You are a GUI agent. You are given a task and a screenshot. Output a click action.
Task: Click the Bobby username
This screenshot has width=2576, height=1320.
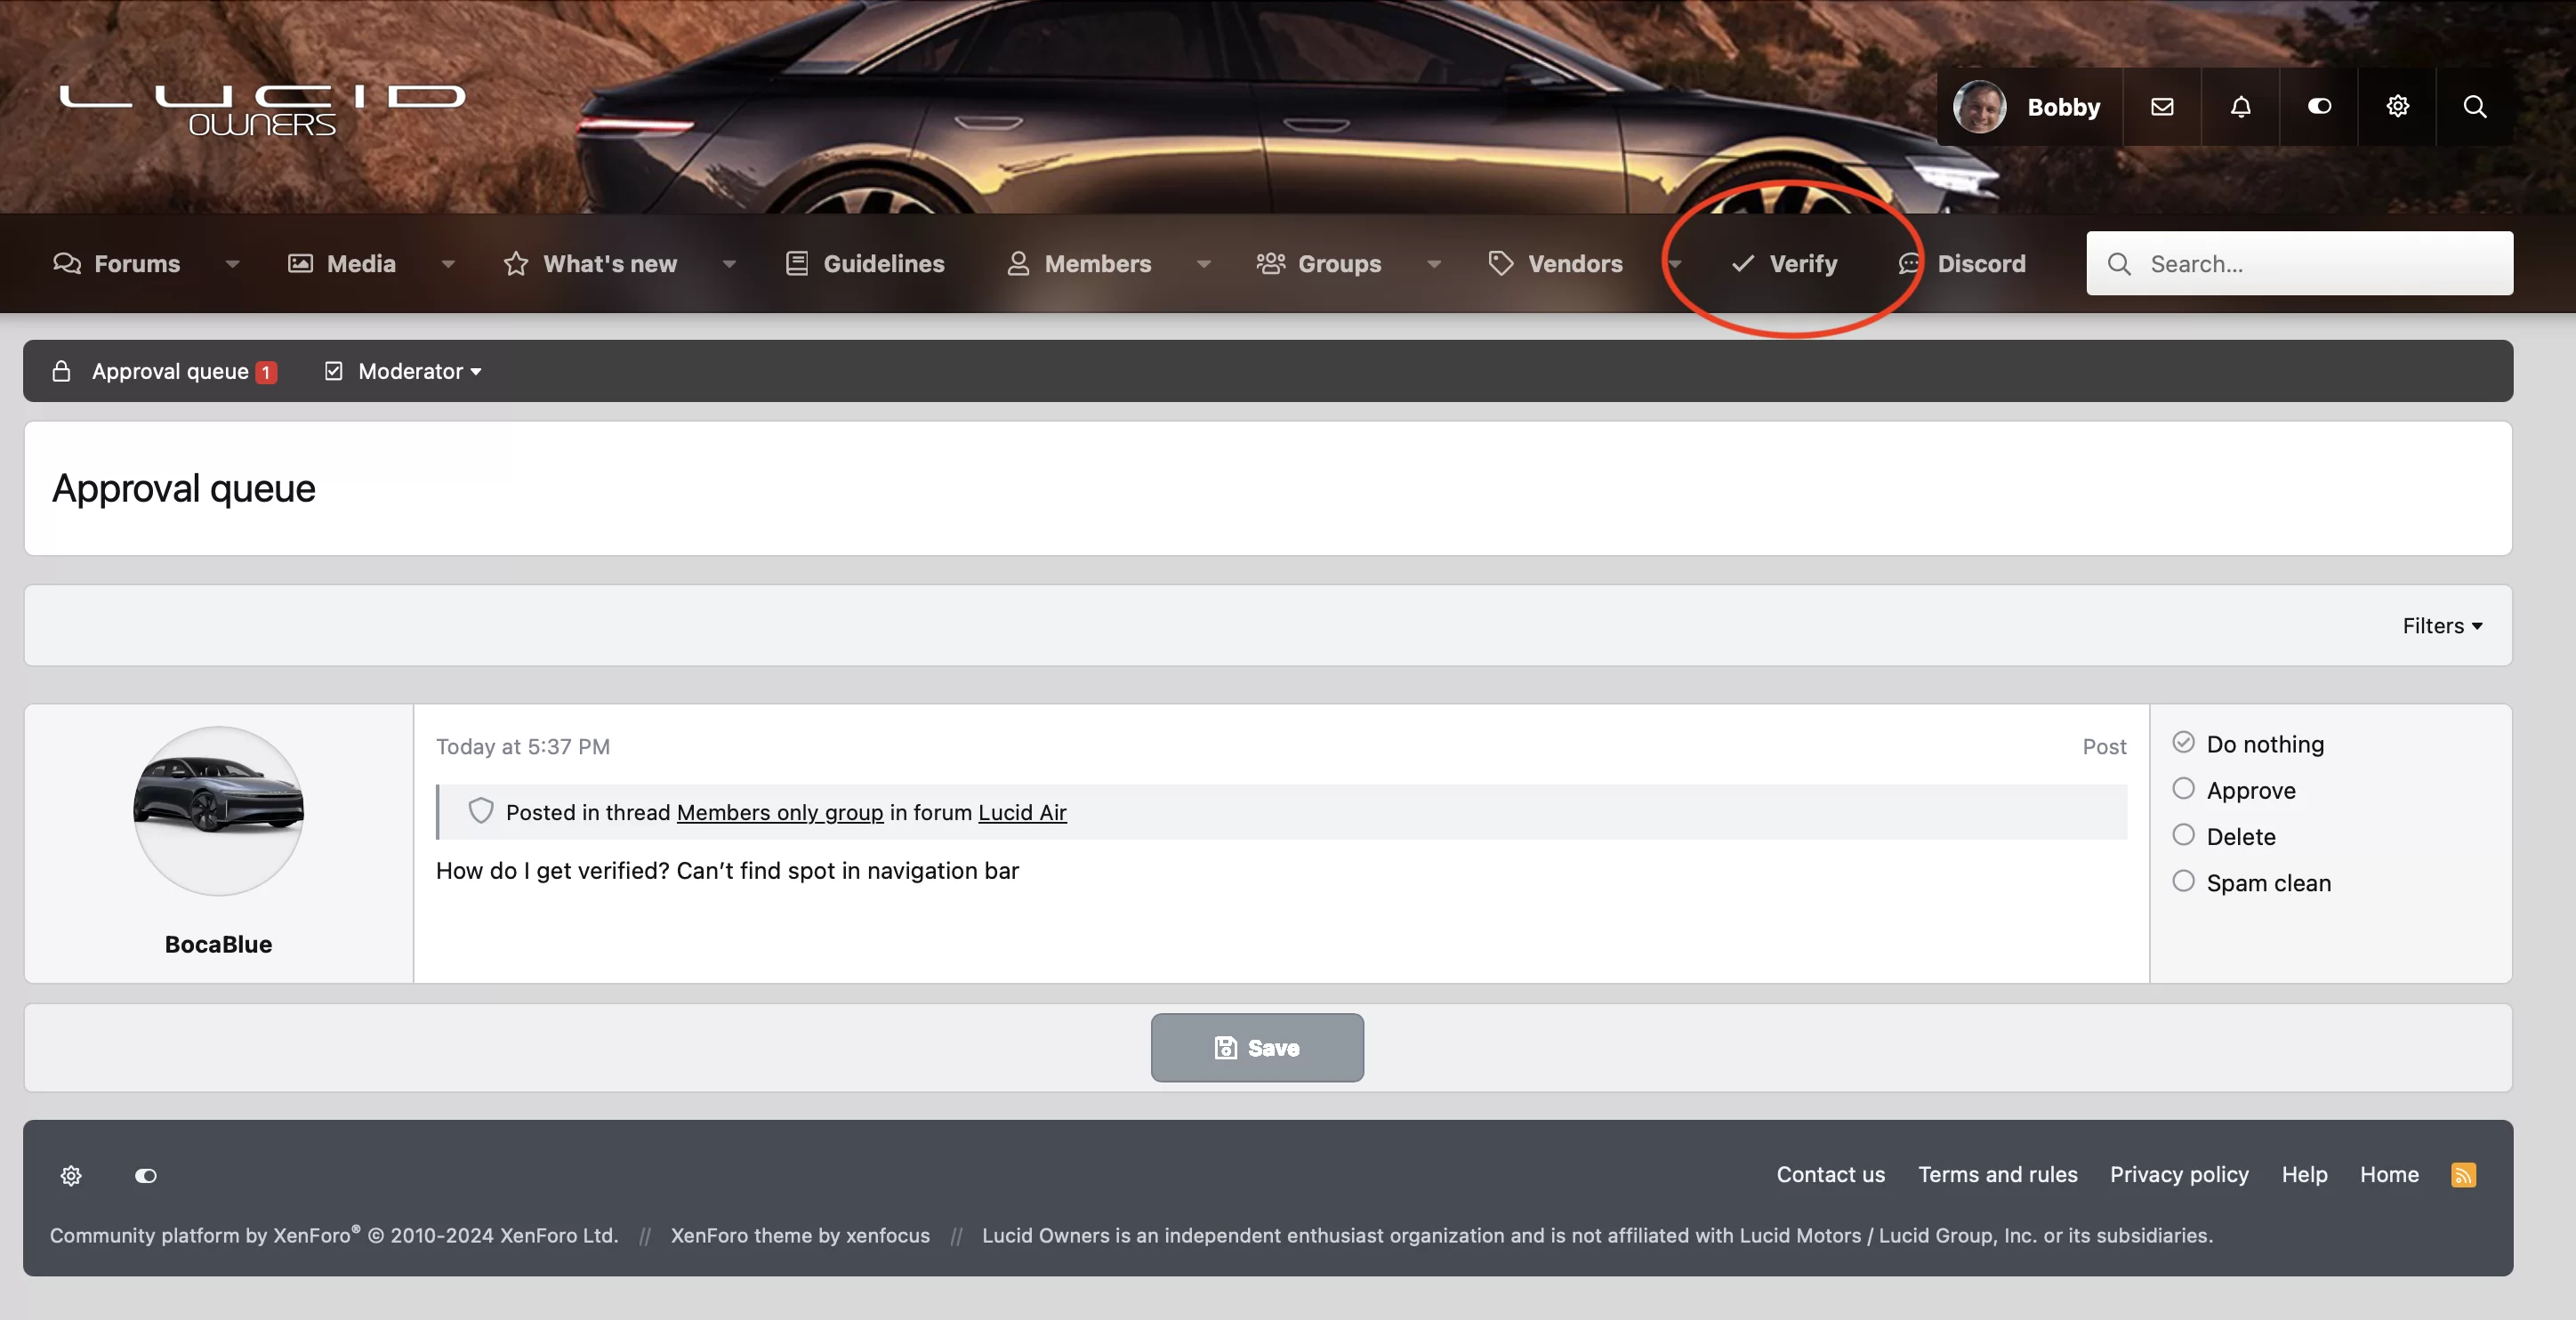[x=2064, y=107]
